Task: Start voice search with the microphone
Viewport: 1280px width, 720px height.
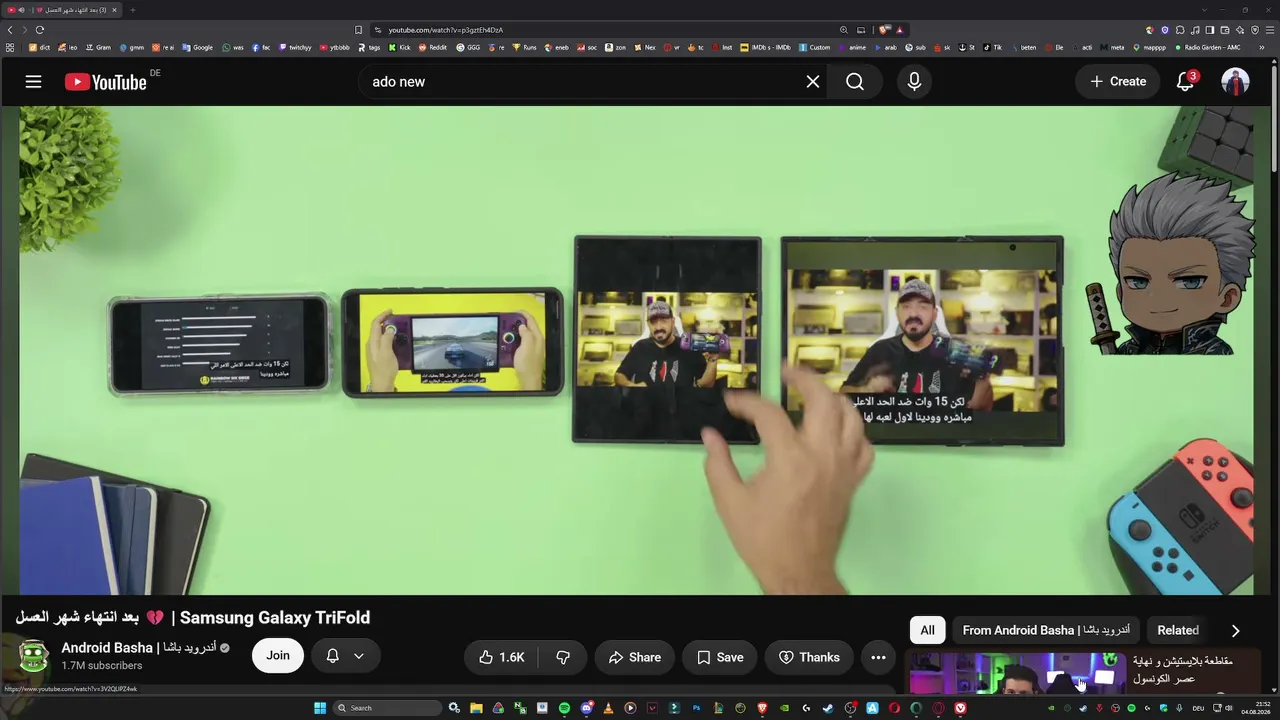Action: pos(914,82)
